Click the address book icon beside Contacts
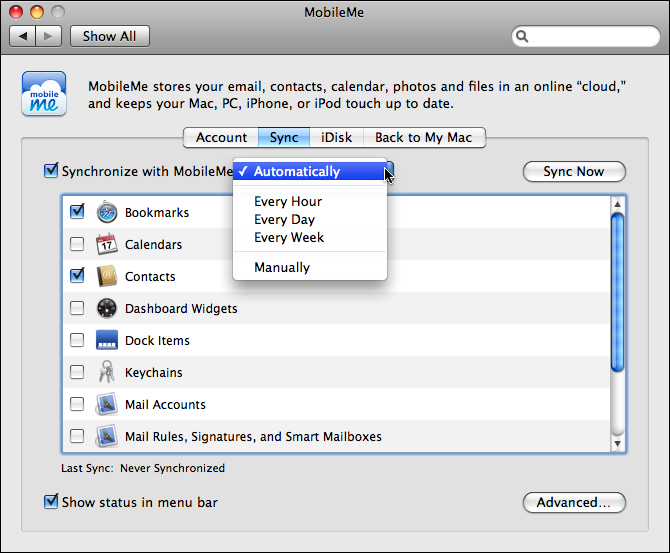 click(107, 276)
